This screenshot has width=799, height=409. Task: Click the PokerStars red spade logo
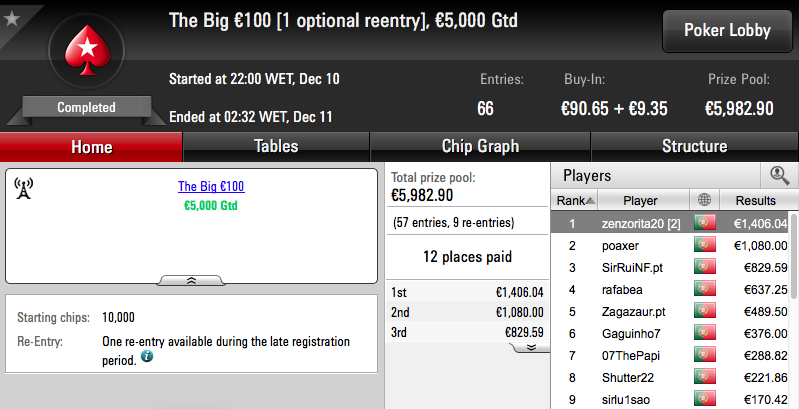click(x=87, y=50)
